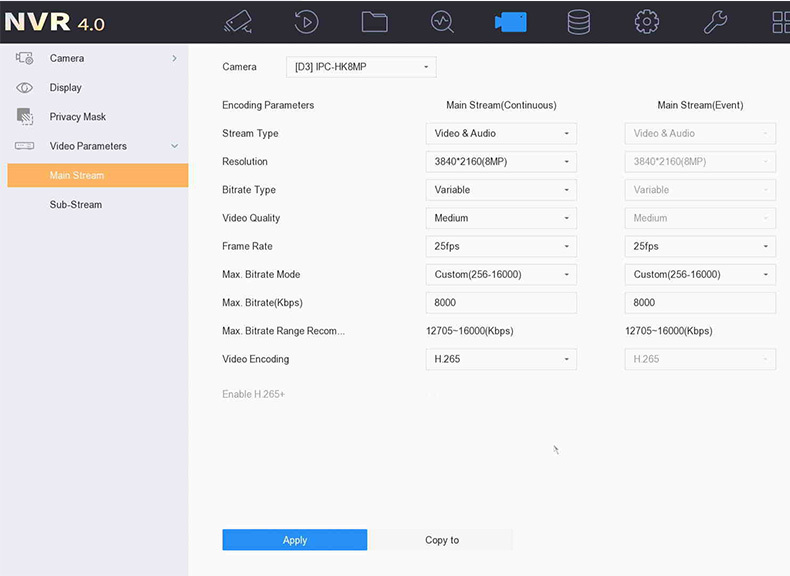Open Privacy Mask settings

pyautogui.click(x=77, y=117)
